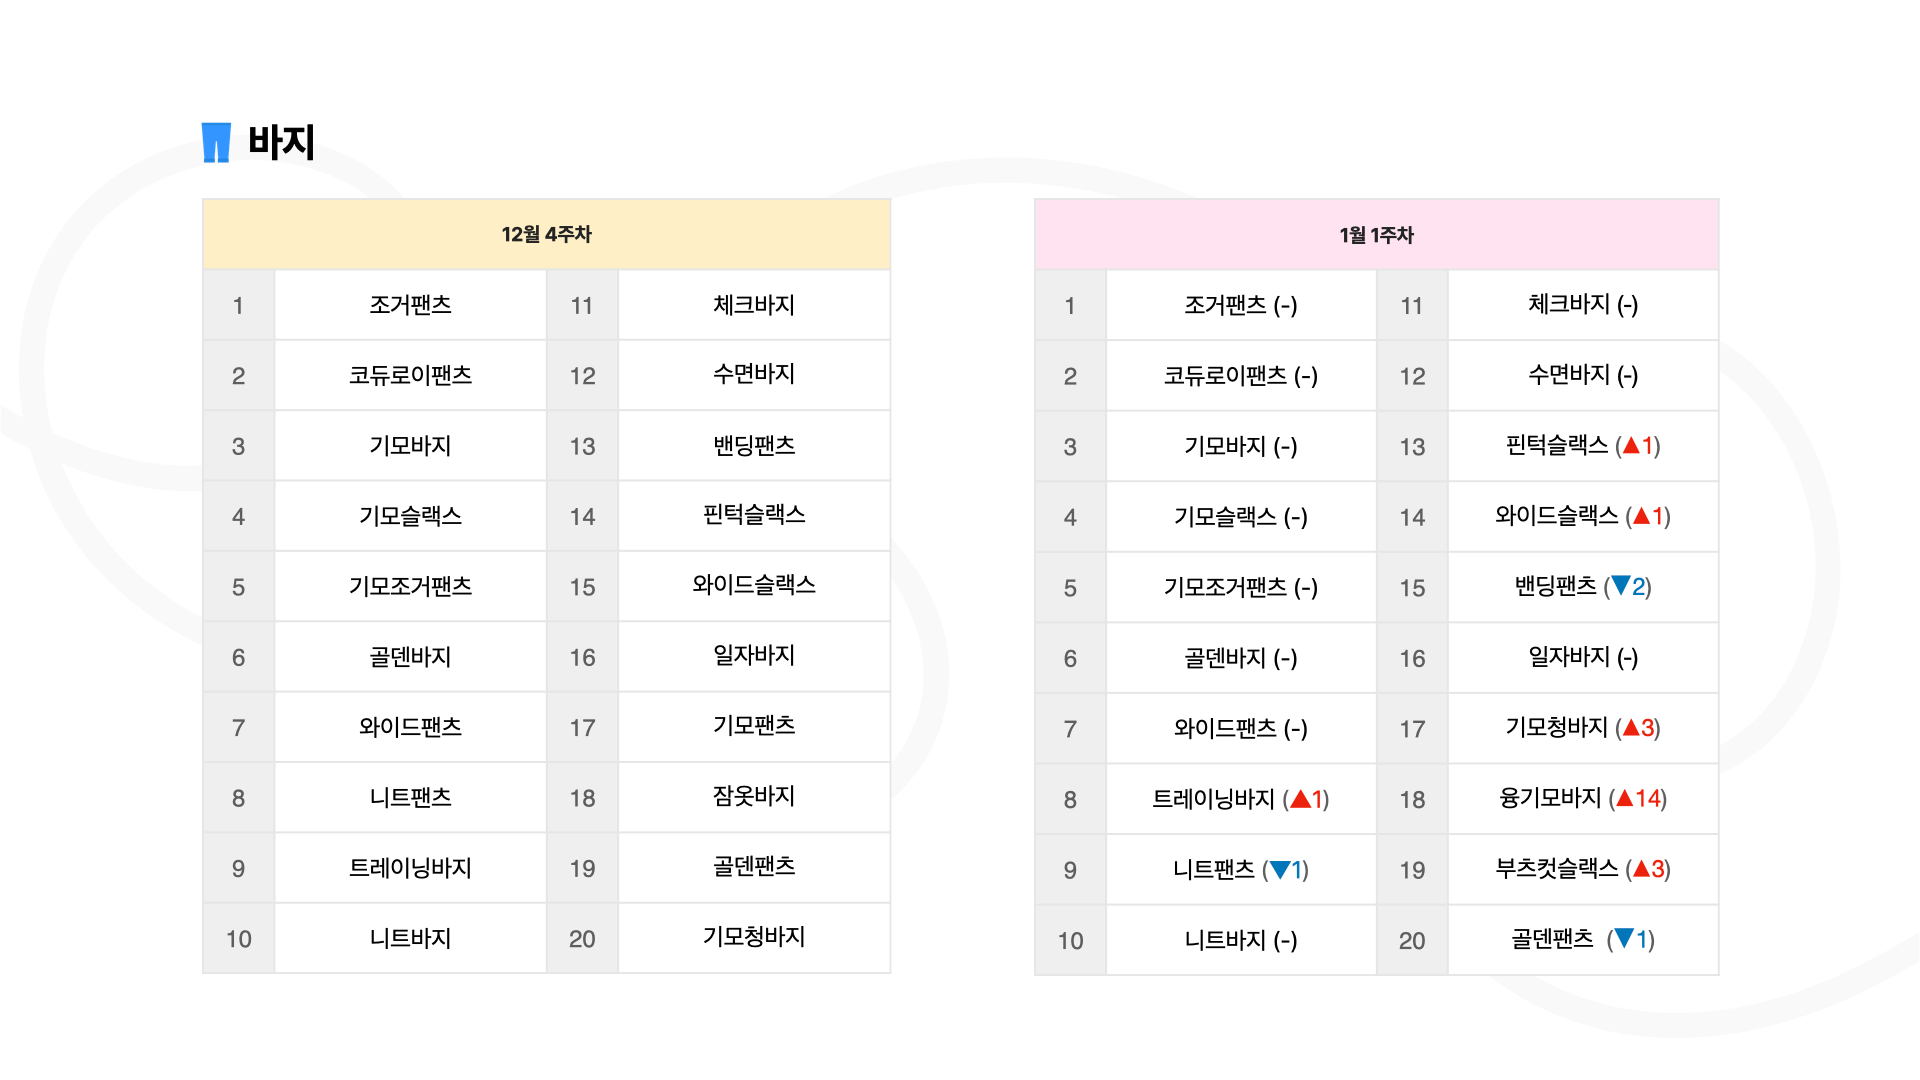Click 골덴바지 in the 12월 4주차 table
The image size is (1920, 1080).
click(410, 657)
